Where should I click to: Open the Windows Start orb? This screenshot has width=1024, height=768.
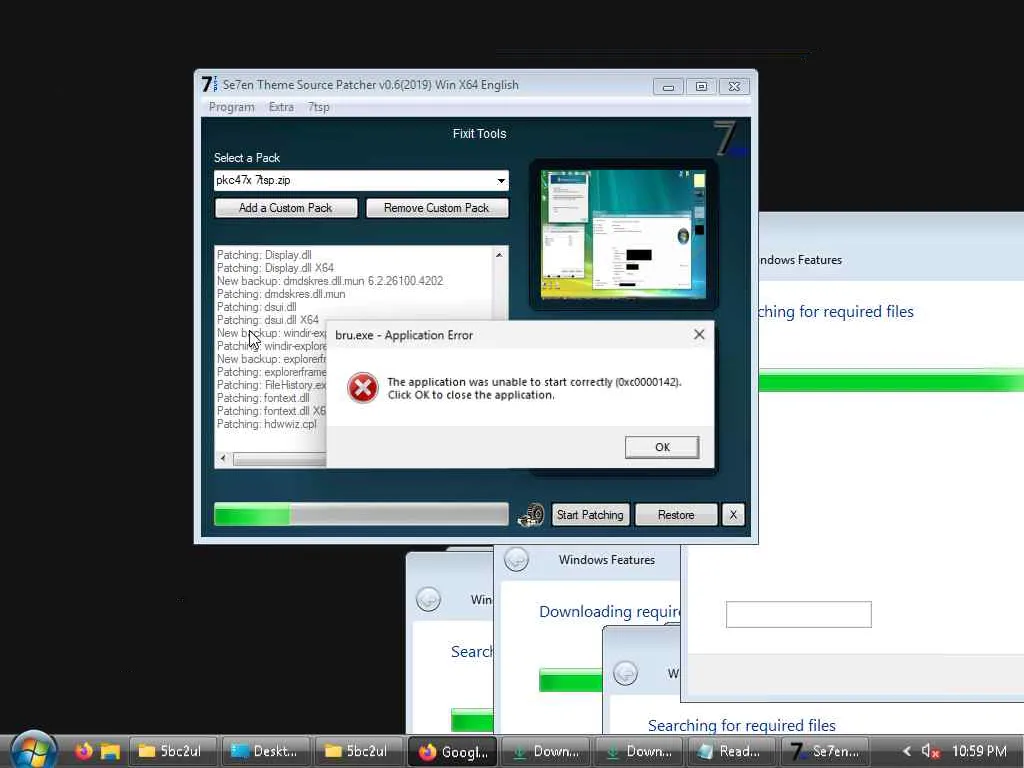[33, 750]
